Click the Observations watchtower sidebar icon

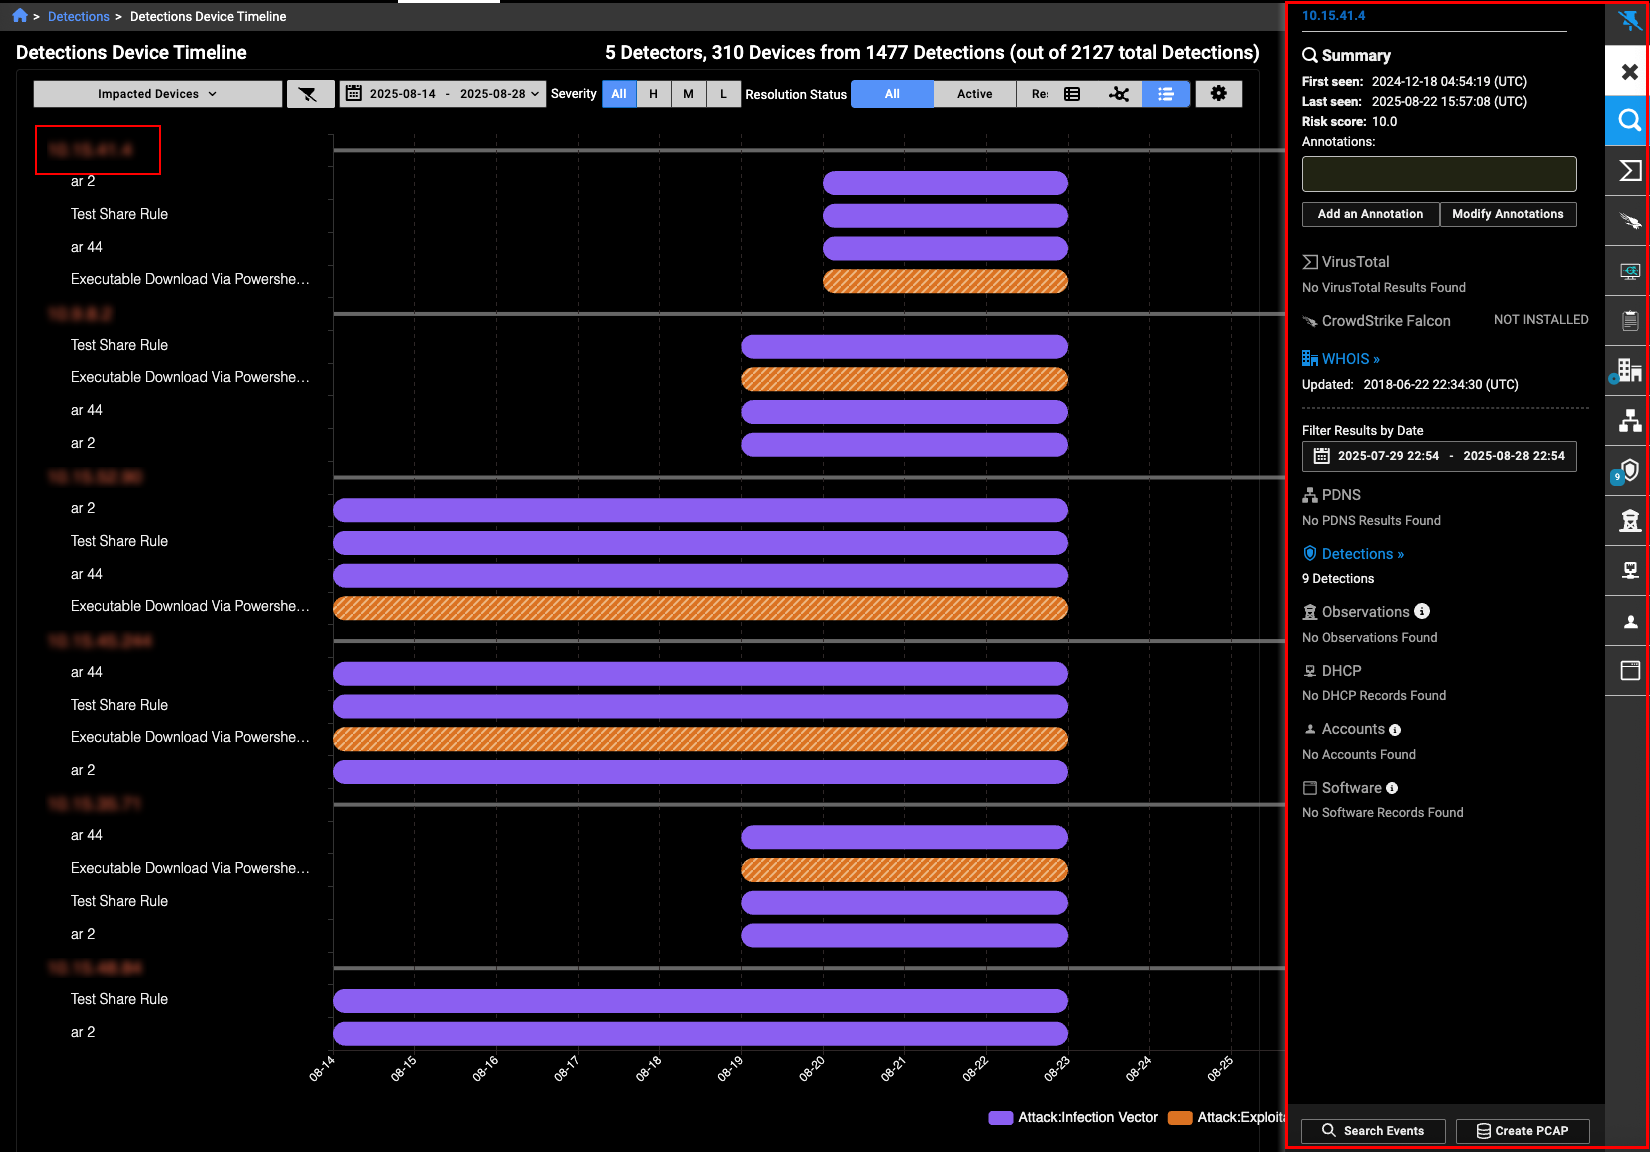pyautogui.click(x=1629, y=521)
